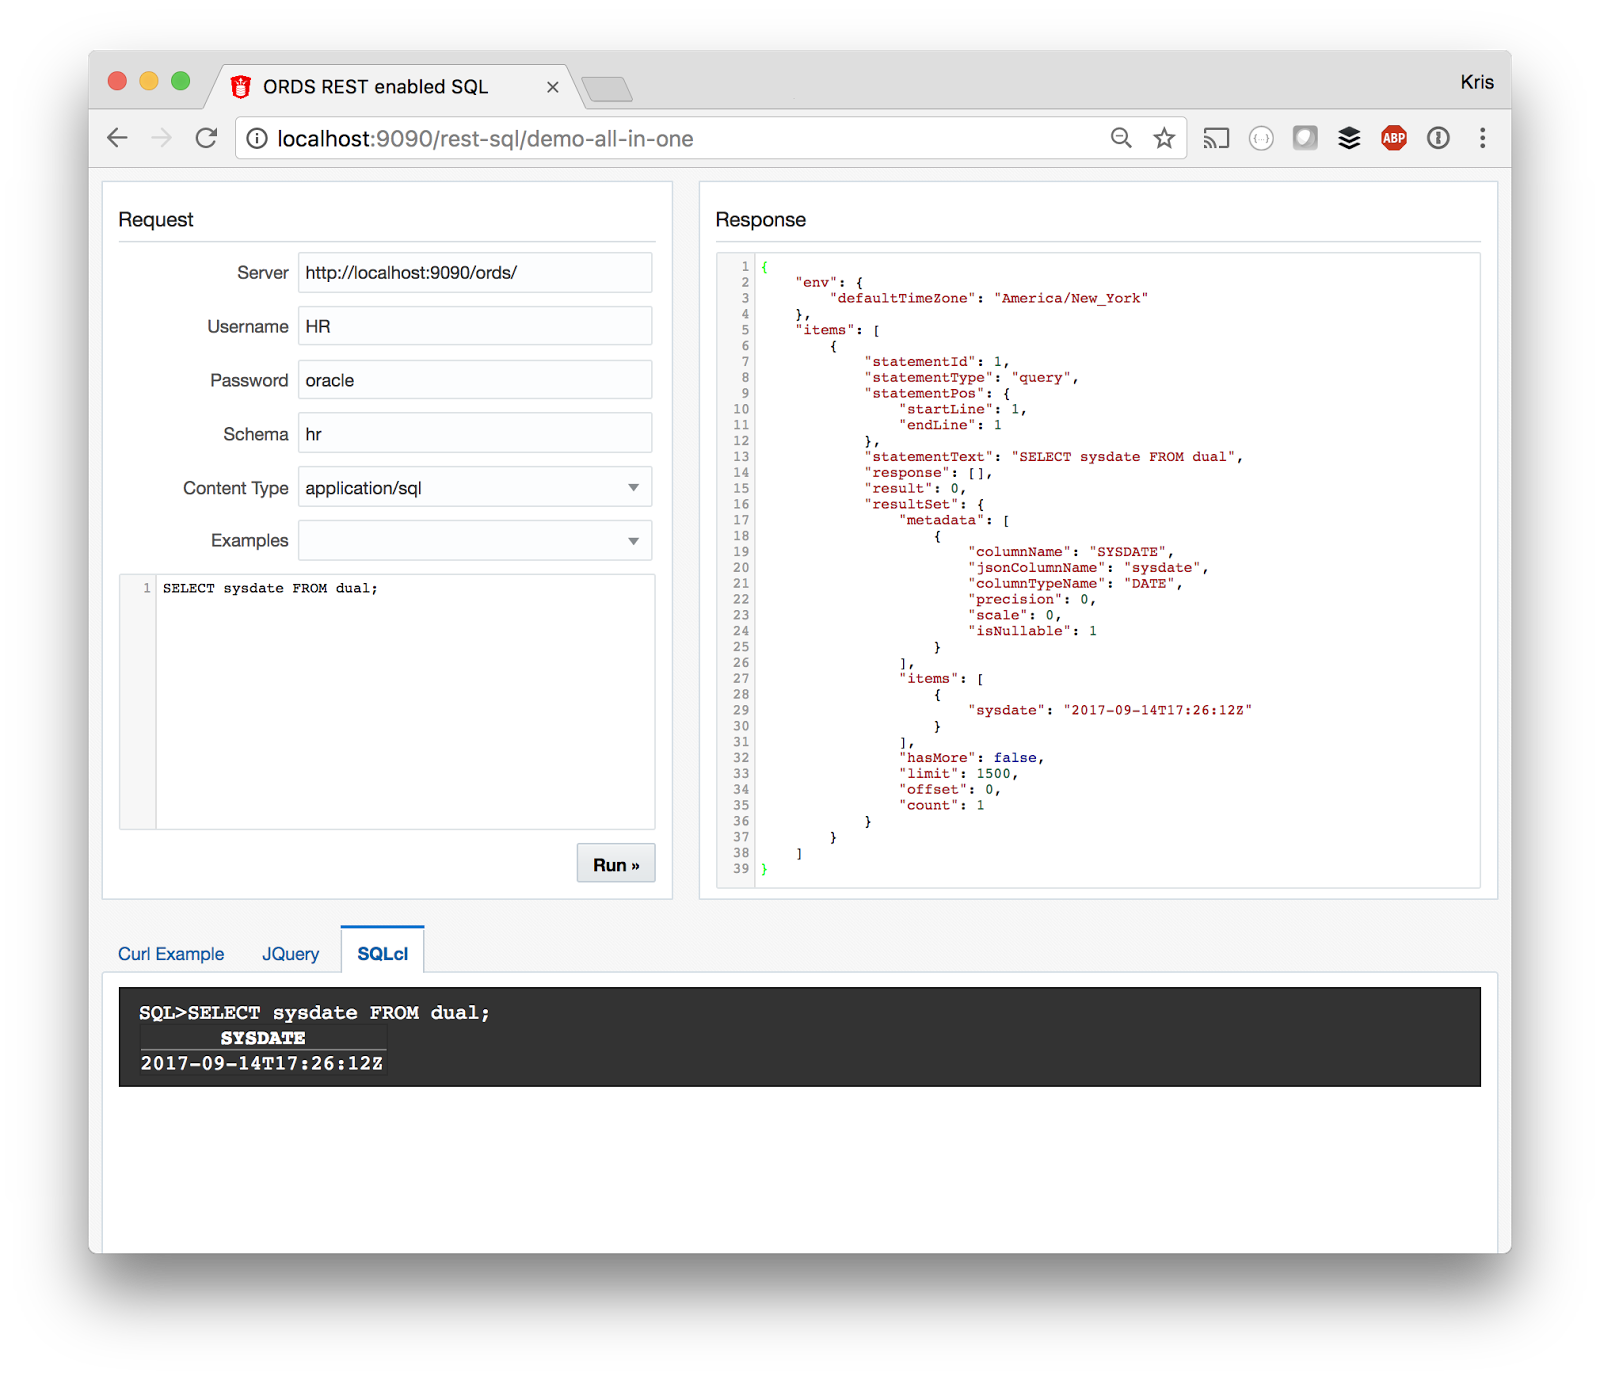Click the Cast screen icon
The image size is (1600, 1380).
1216,138
